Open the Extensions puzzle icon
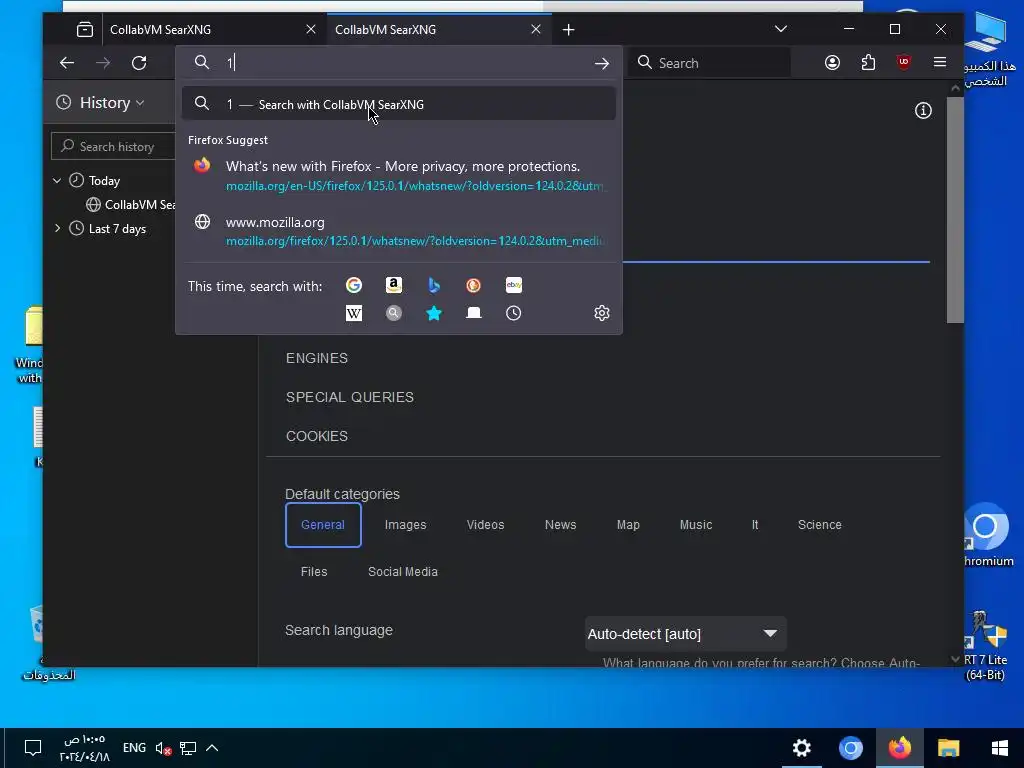 tap(868, 63)
